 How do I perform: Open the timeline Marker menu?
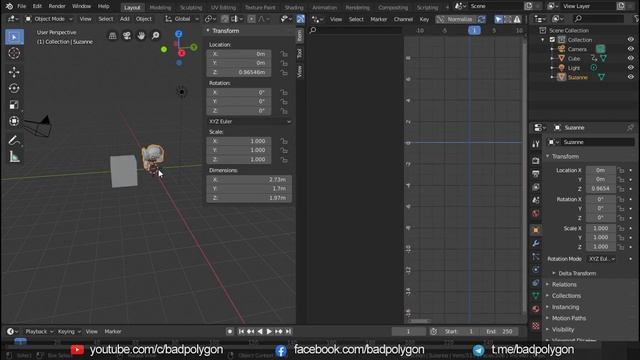pyautogui.click(x=113, y=331)
